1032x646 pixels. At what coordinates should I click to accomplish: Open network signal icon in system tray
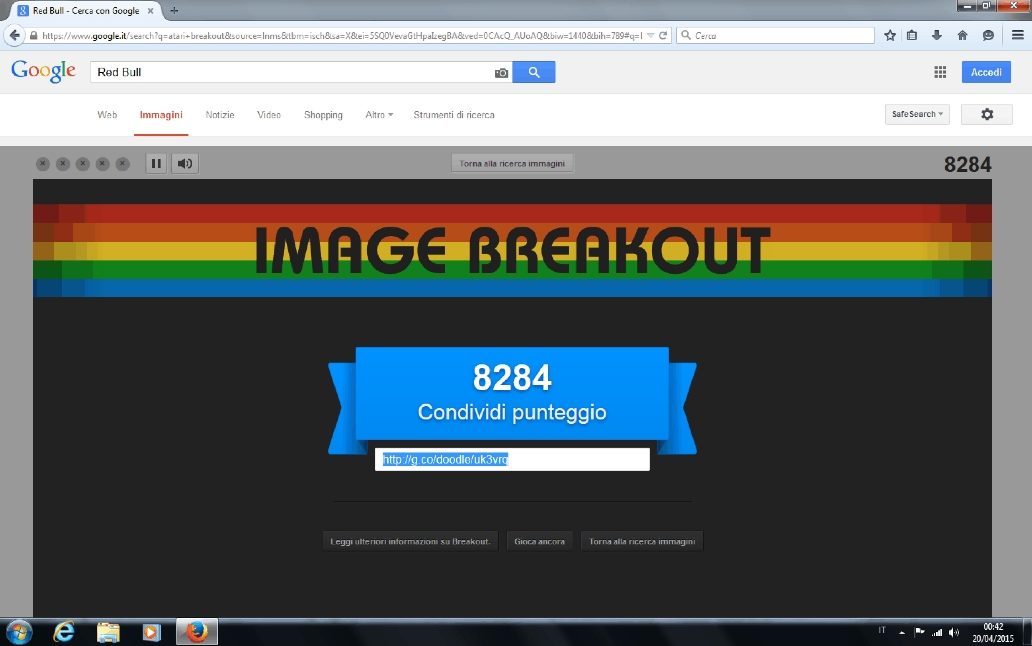tap(937, 632)
